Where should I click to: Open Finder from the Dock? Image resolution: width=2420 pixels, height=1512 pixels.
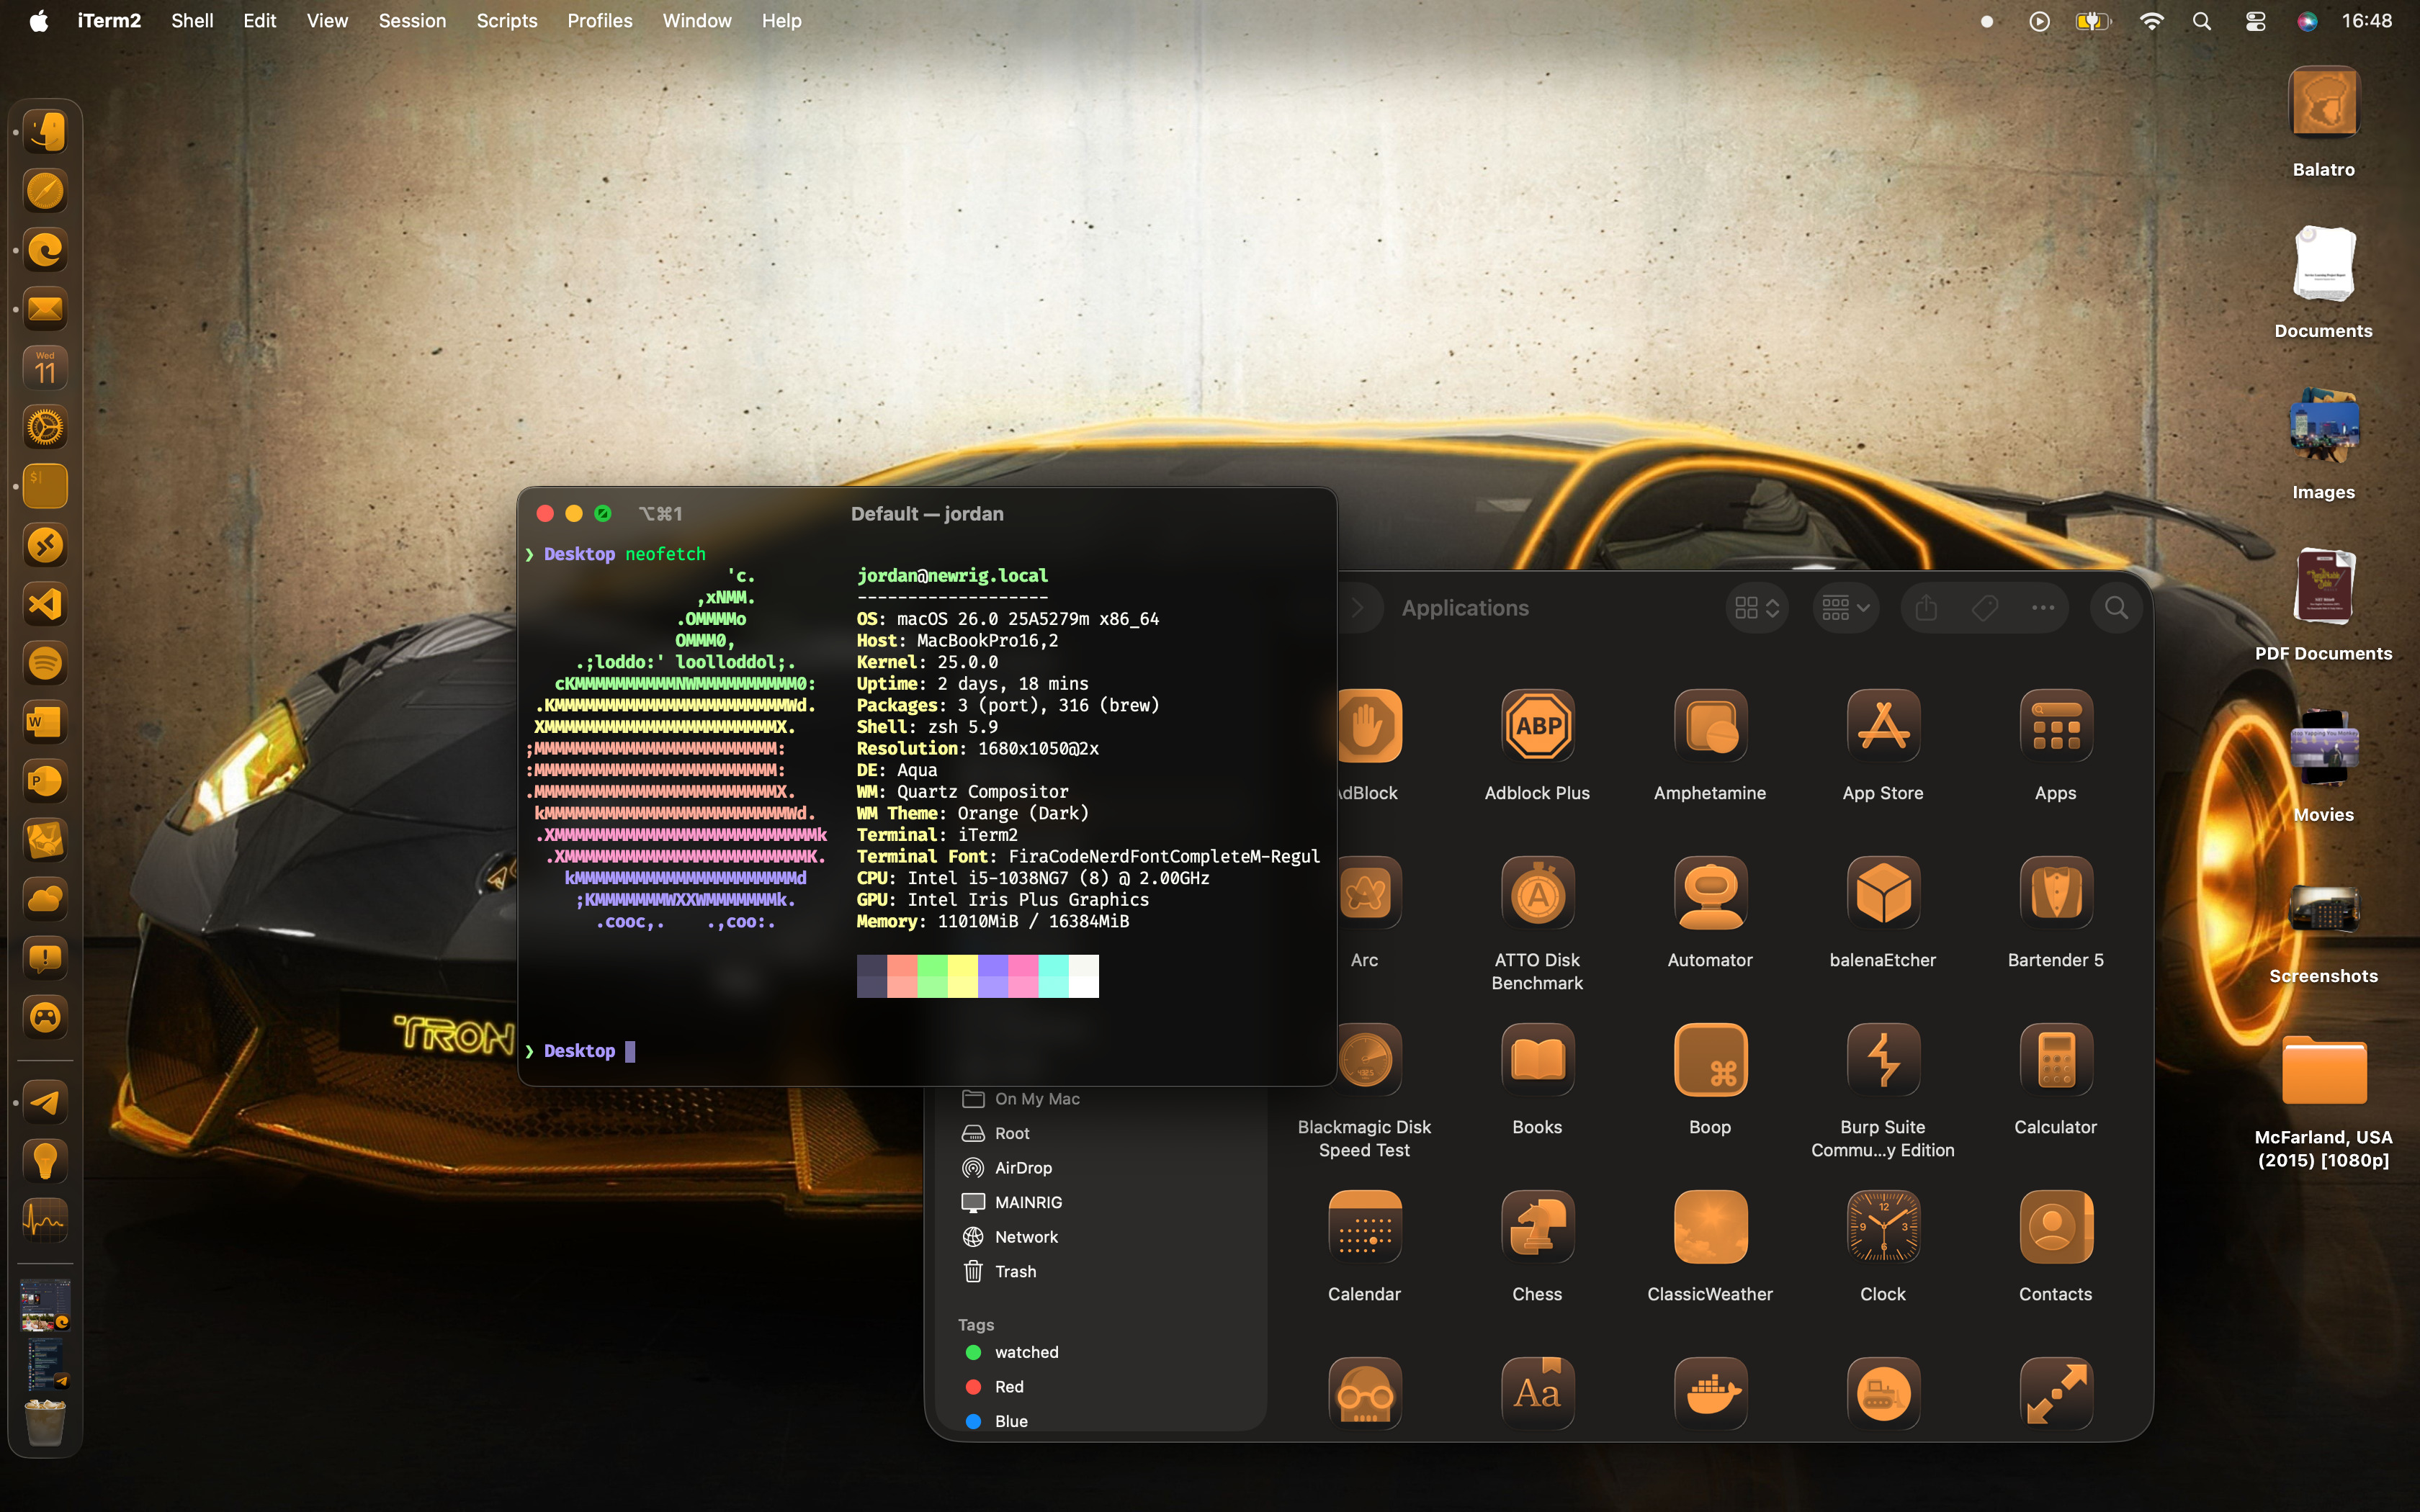(45, 132)
